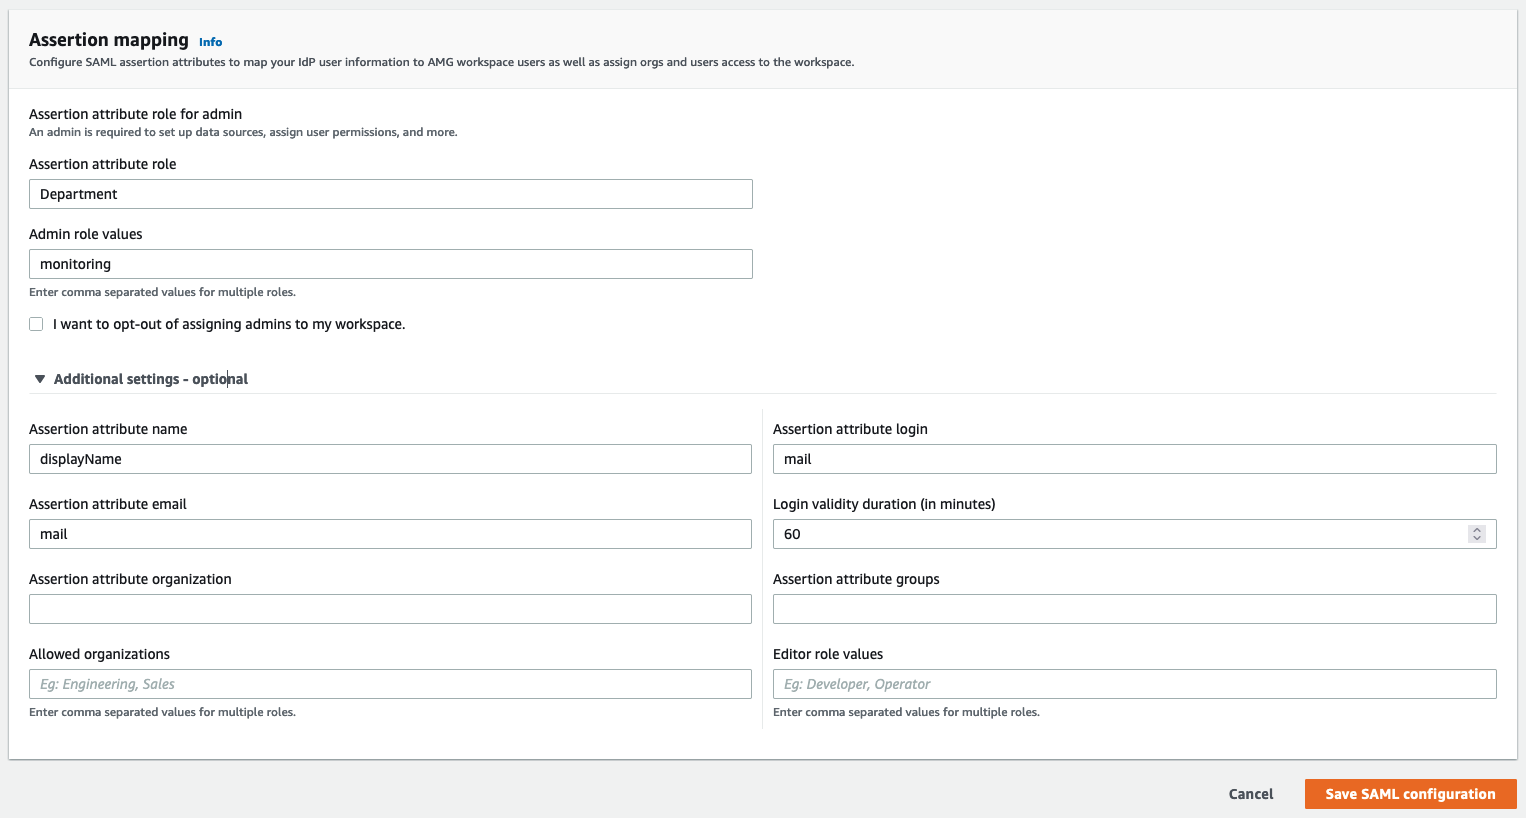Click the 'I want to opt-out' checkbox label text
The height and width of the screenshot is (818, 1526).
[x=229, y=324]
